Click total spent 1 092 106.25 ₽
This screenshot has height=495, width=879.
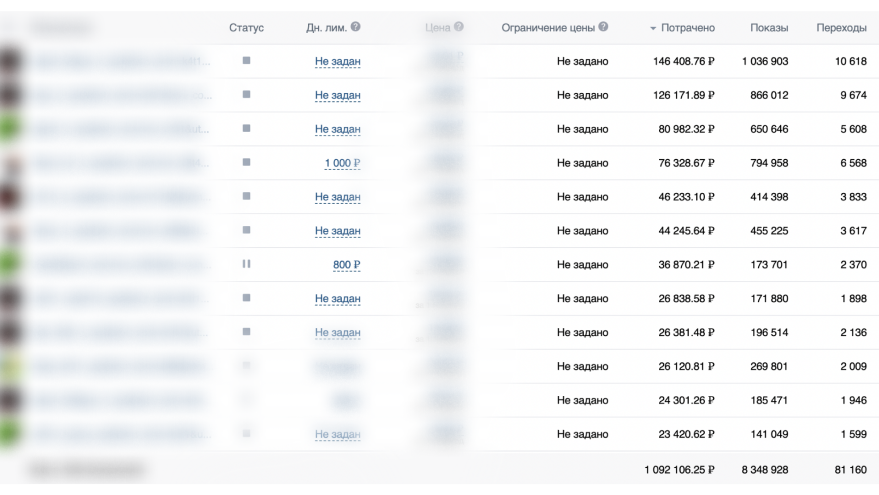pyautogui.click(x=679, y=470)
